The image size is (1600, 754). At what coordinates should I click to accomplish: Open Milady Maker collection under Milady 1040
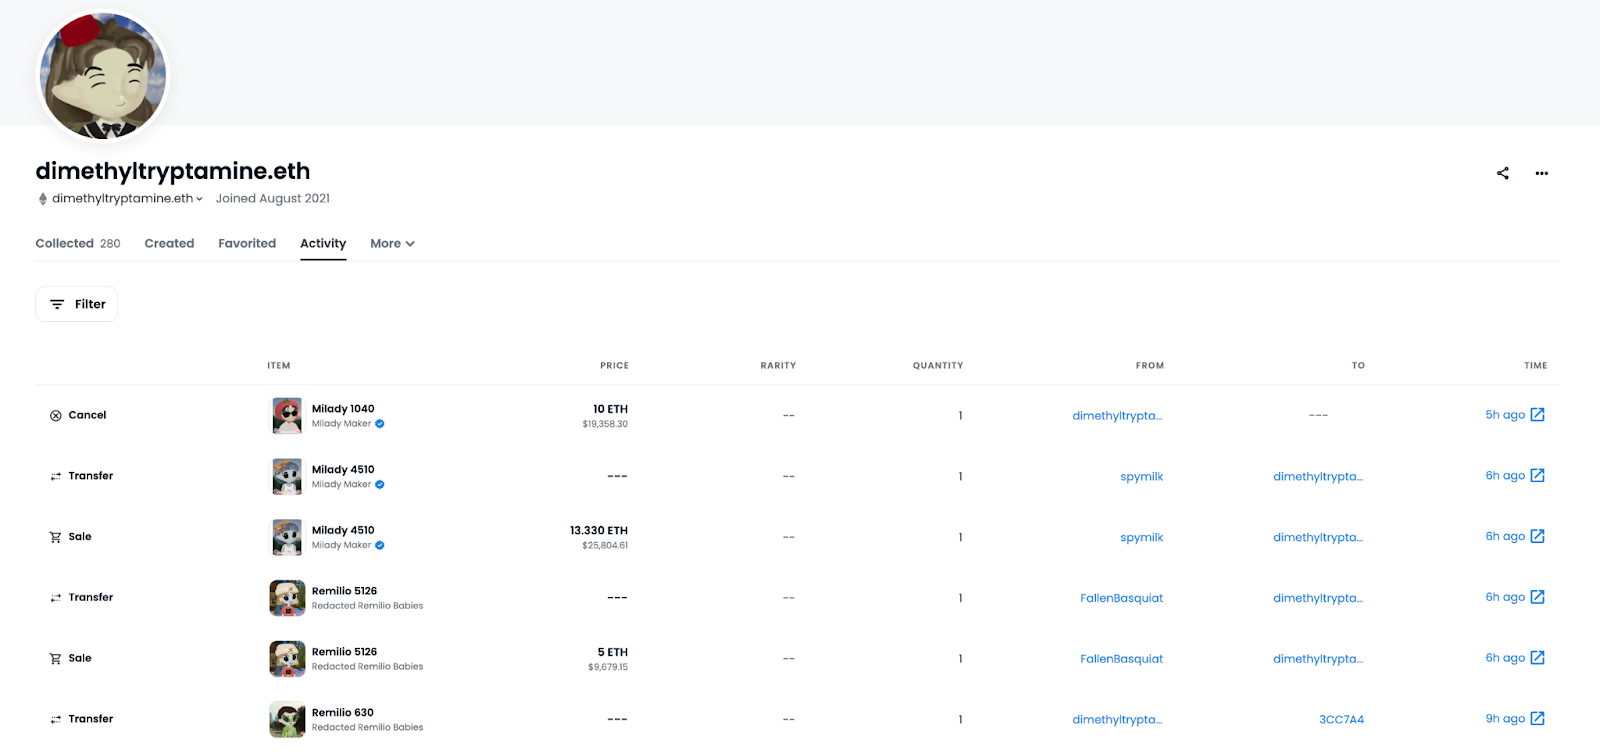341,424
